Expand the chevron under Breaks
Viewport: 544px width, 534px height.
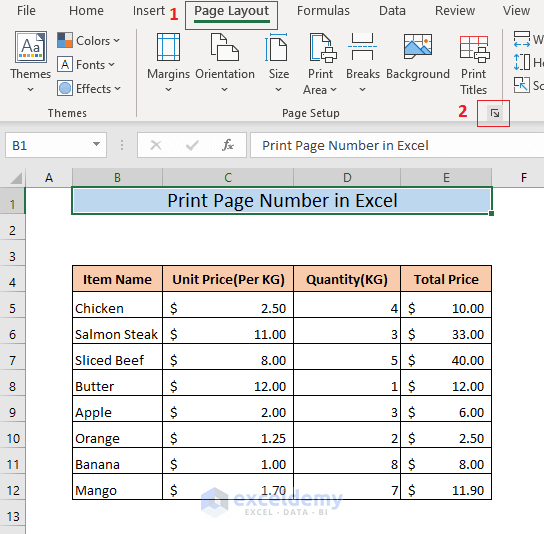coord(362,90)
